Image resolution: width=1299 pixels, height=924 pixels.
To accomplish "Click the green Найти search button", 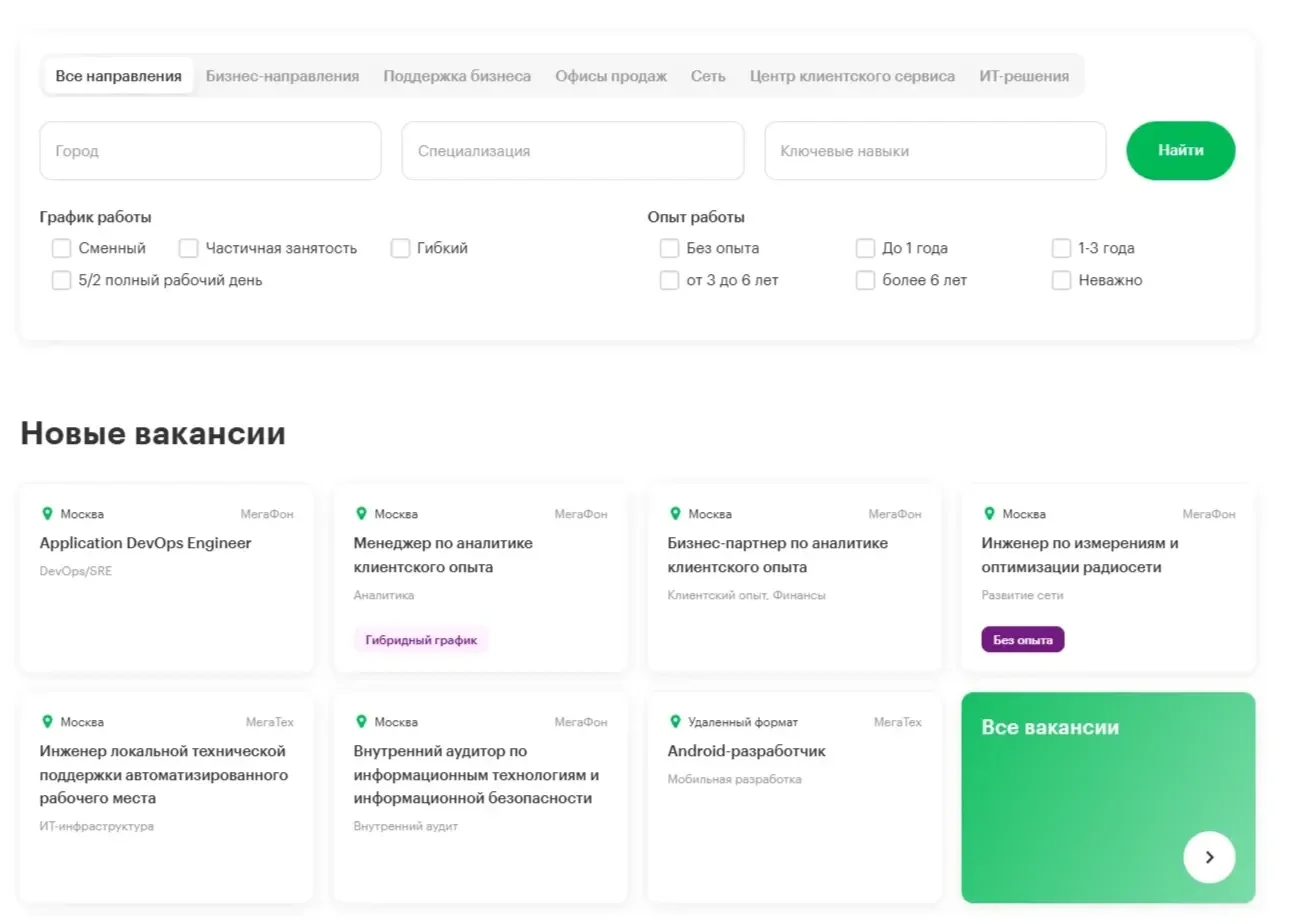I will tap(1181, 151).
